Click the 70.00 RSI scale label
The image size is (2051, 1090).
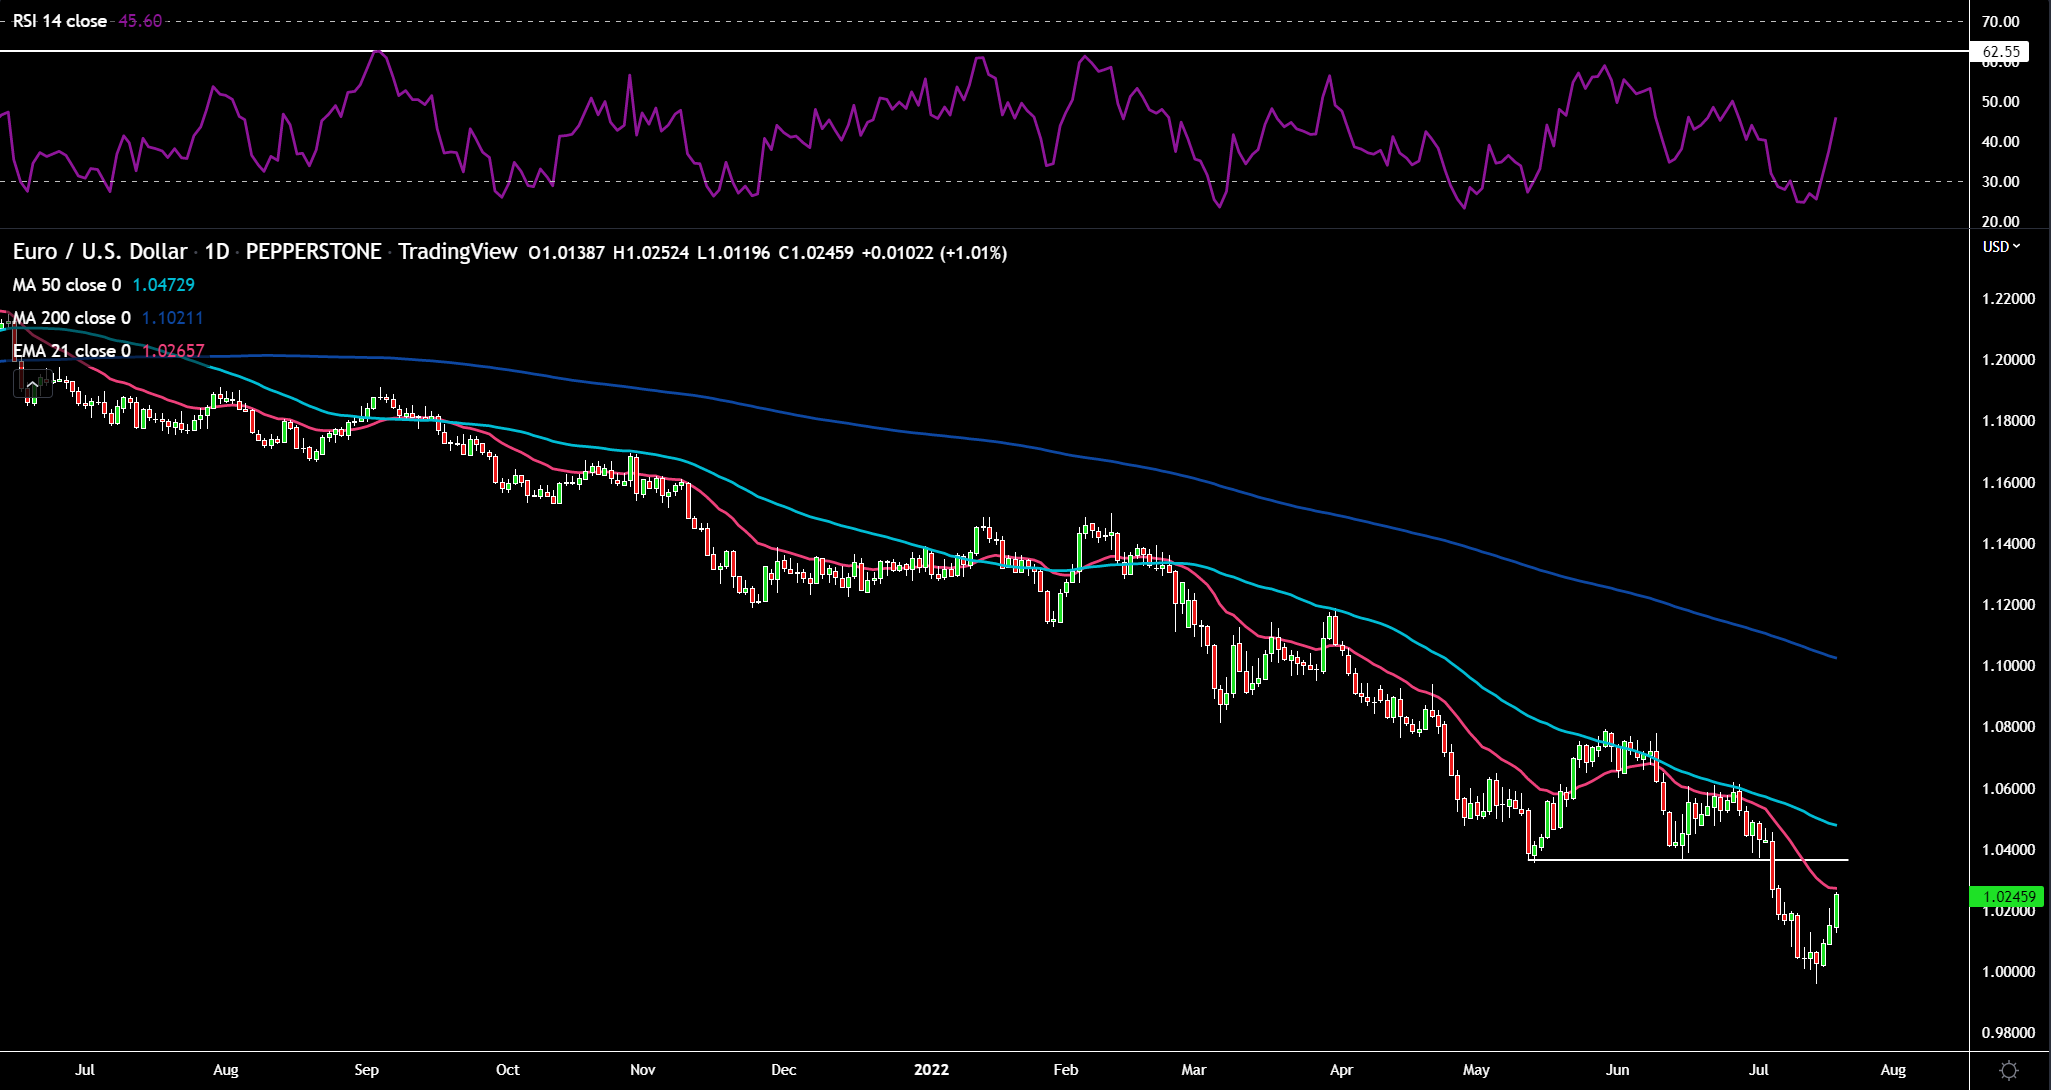(2001, 22)
